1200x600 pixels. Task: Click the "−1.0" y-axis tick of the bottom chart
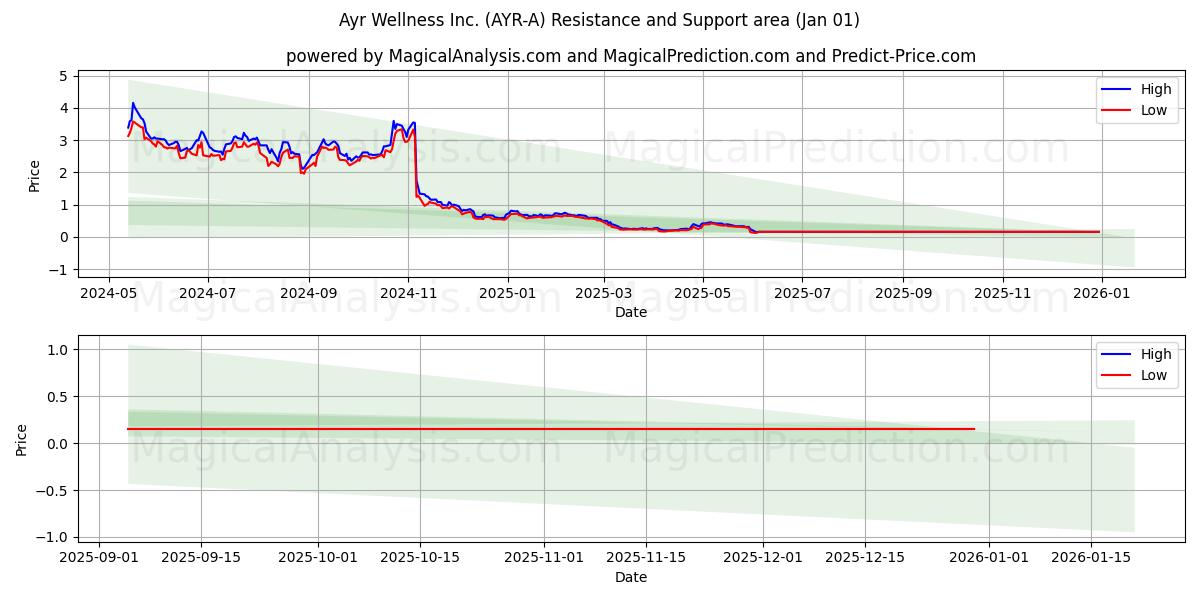[52, 538]
